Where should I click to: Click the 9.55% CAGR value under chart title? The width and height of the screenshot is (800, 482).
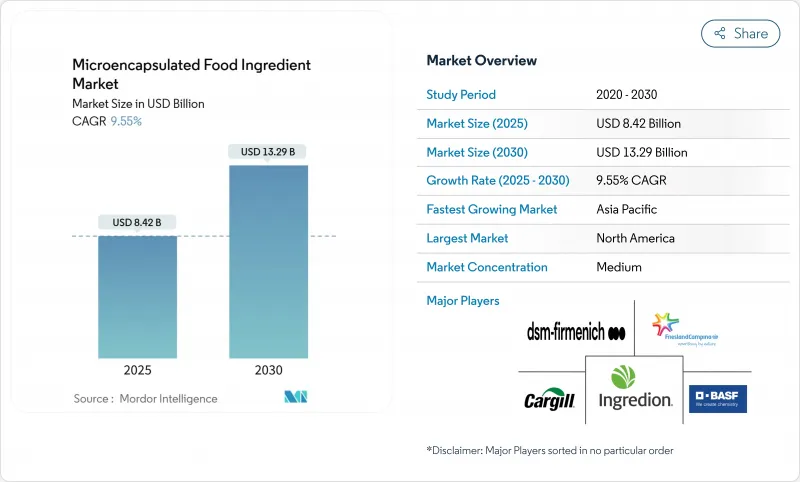click(125, 121)
